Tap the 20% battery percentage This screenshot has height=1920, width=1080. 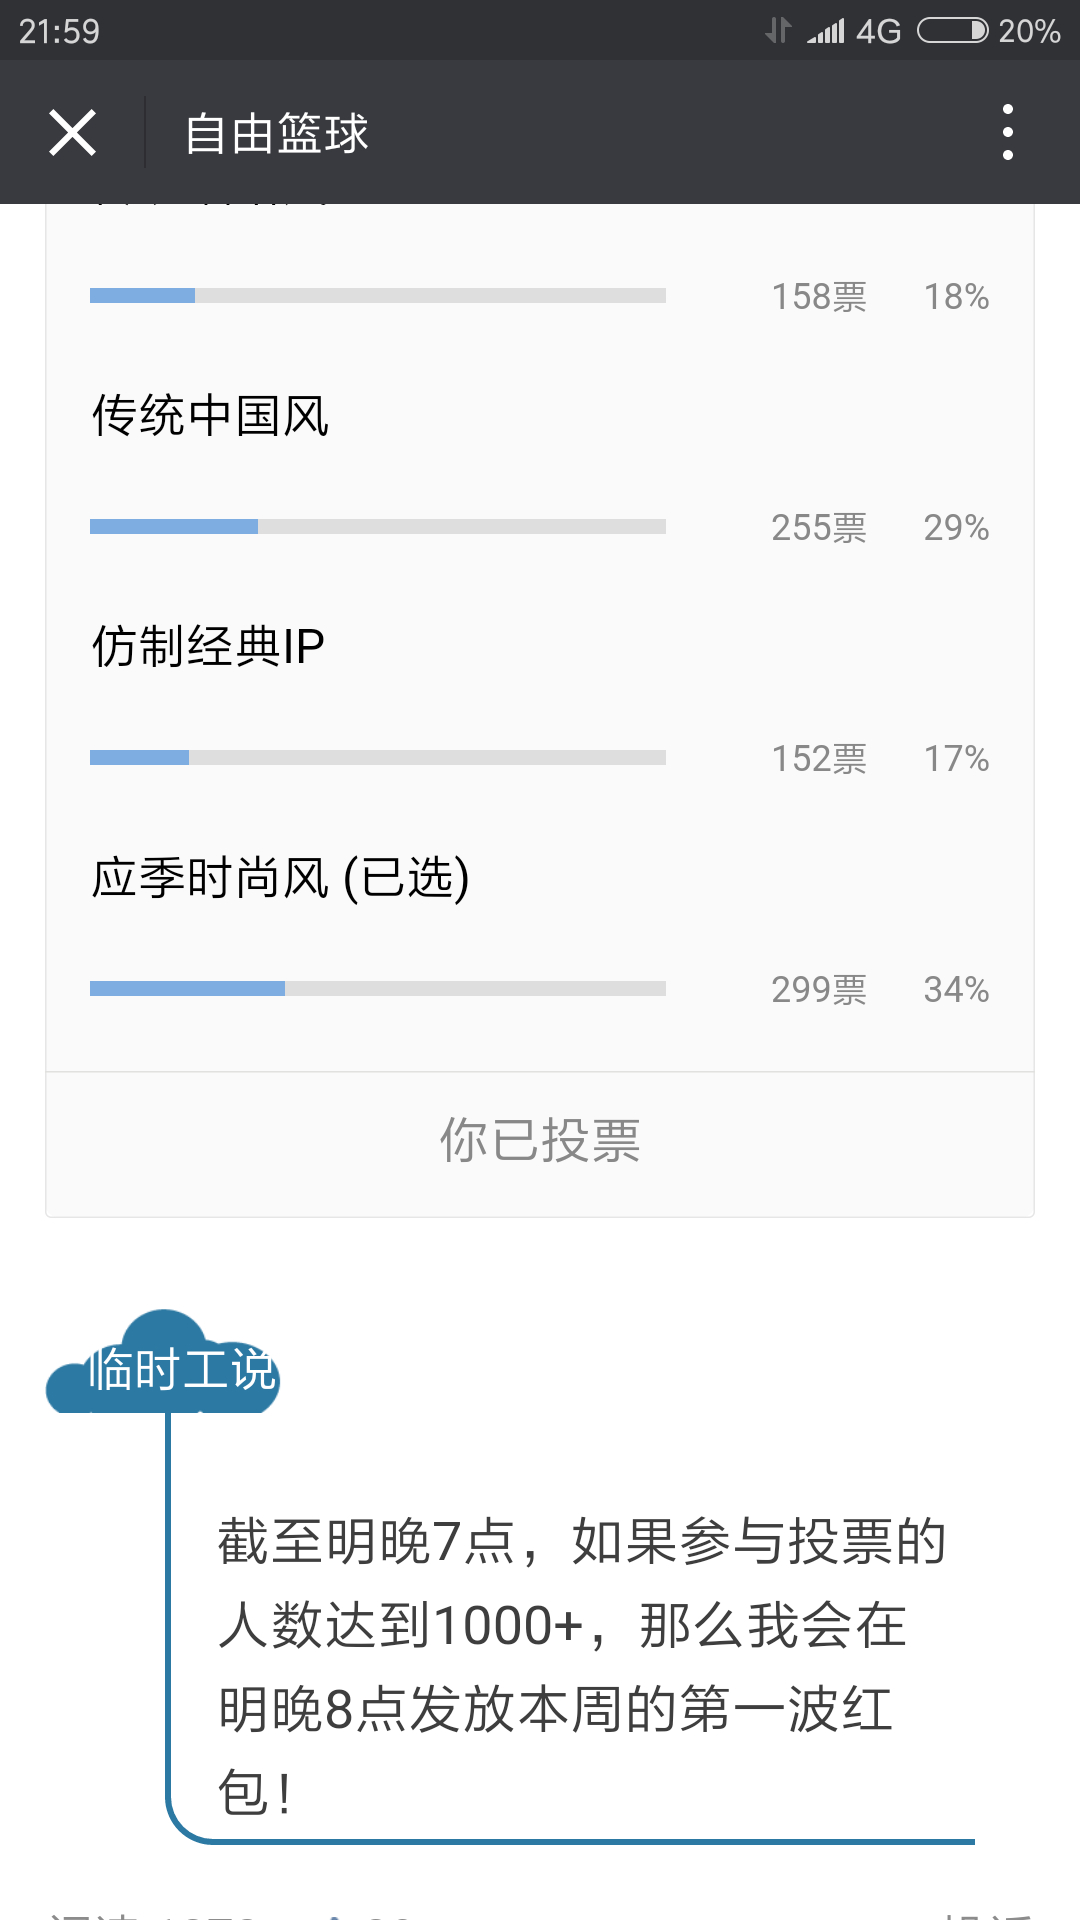tap(1029, 32)
